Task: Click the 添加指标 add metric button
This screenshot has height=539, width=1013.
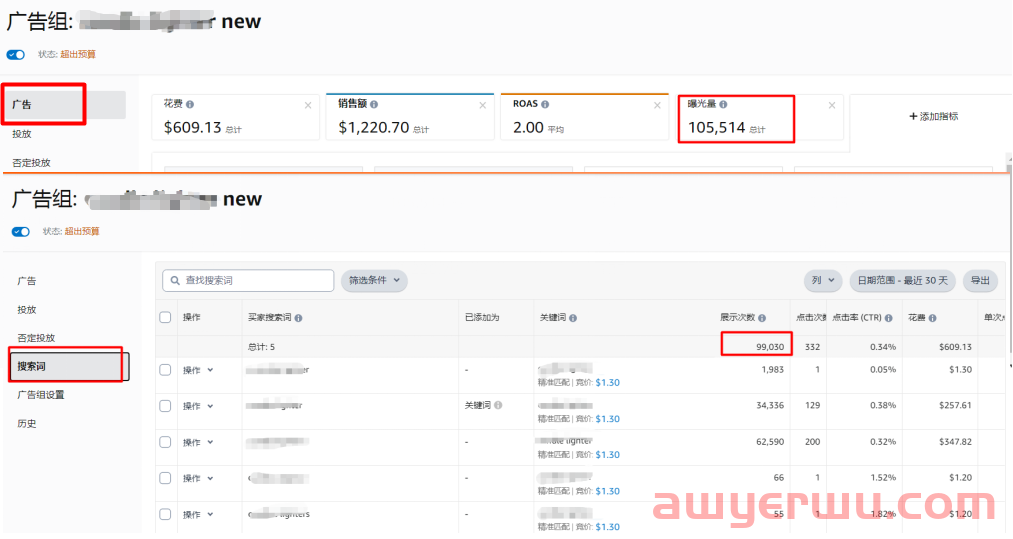Action: pyautogui.click(x=933, y=116)
